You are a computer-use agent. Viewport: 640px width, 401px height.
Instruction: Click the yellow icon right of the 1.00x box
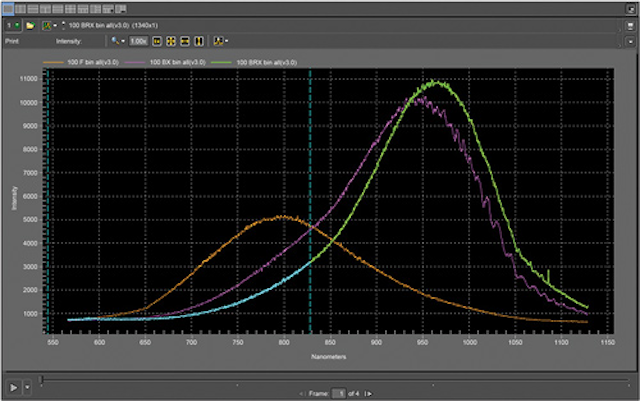pos(157,41)
